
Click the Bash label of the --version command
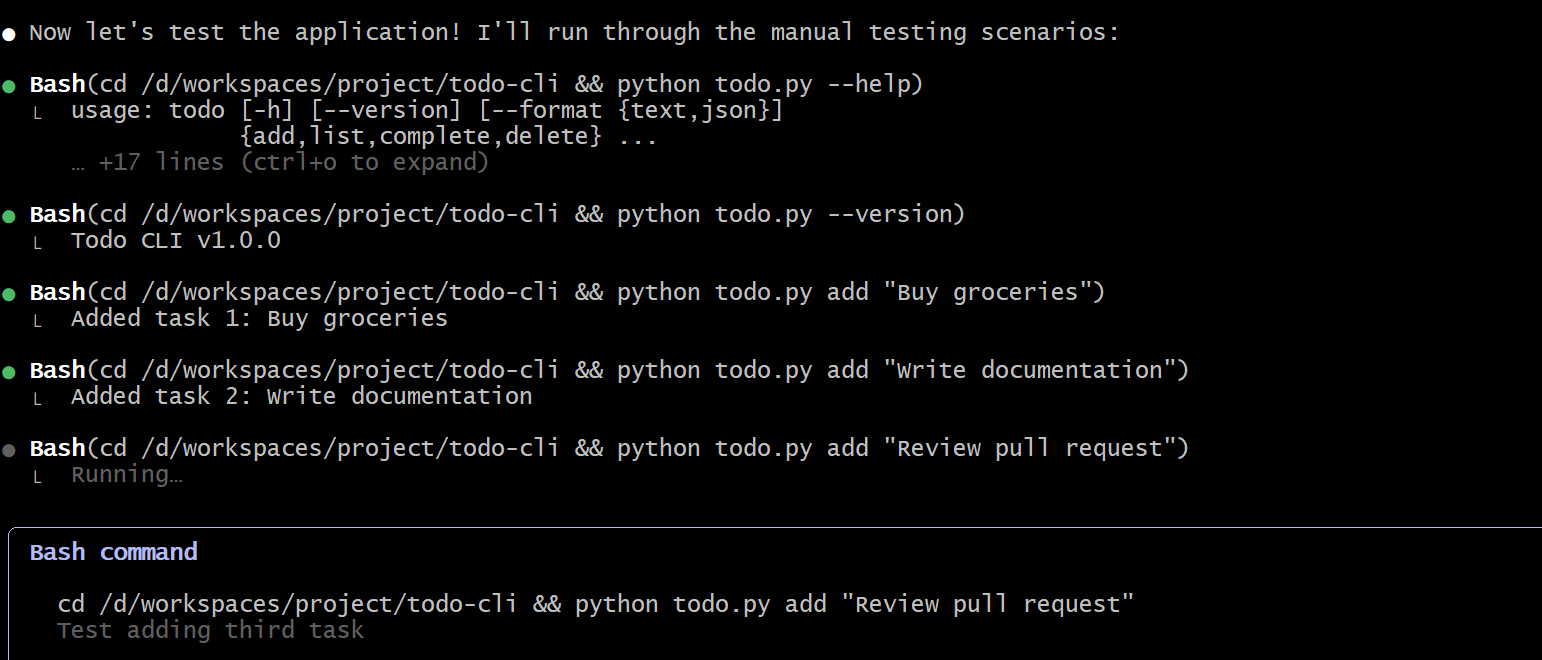[57, 214]
